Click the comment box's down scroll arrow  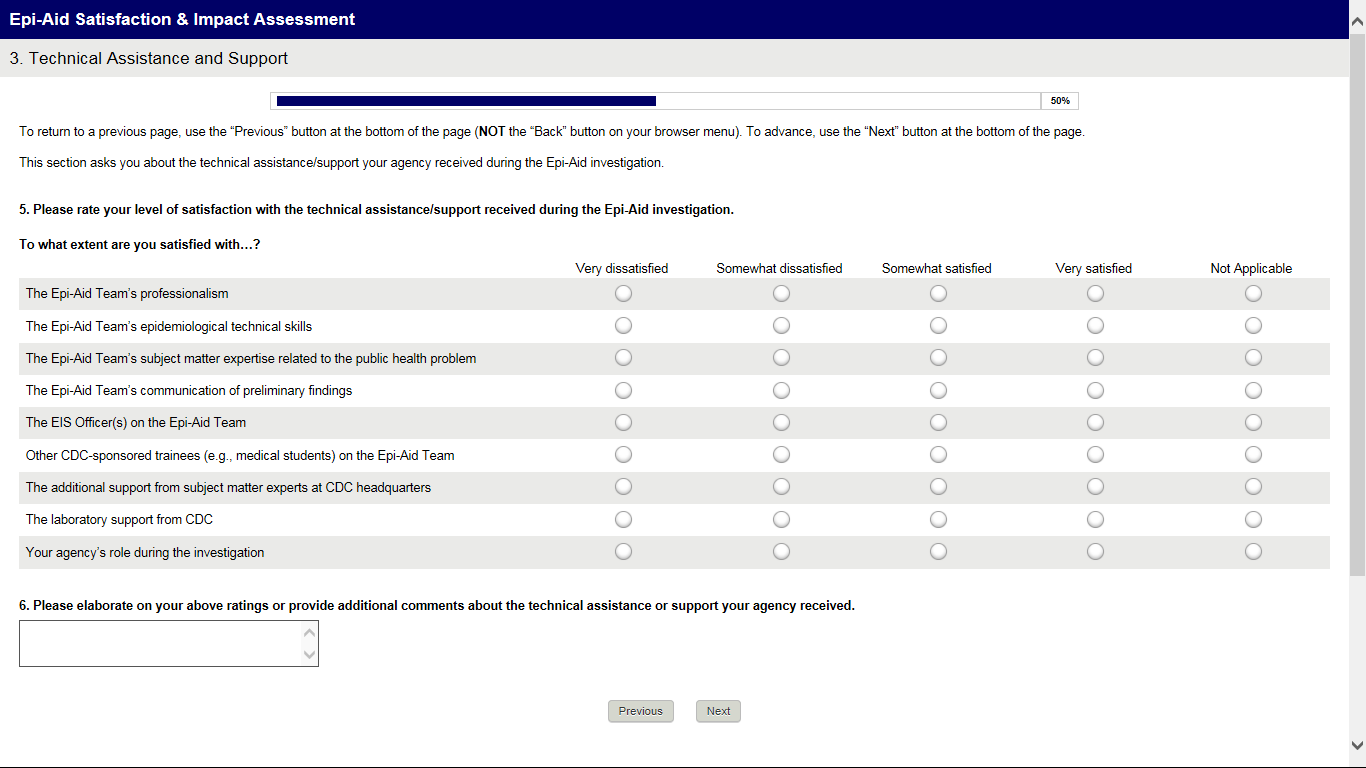(x=309, y=655)
